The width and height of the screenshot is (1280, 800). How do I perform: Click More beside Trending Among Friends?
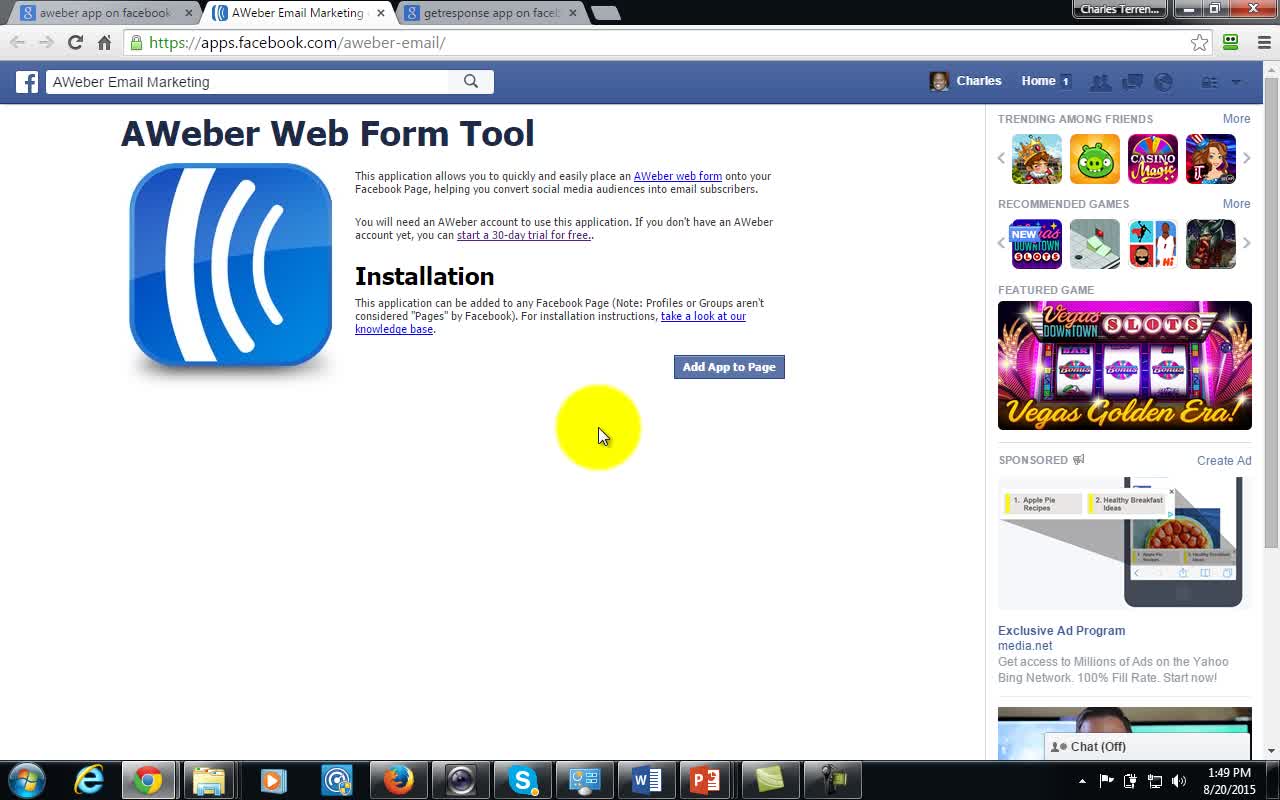click(x=1236, y=119)
